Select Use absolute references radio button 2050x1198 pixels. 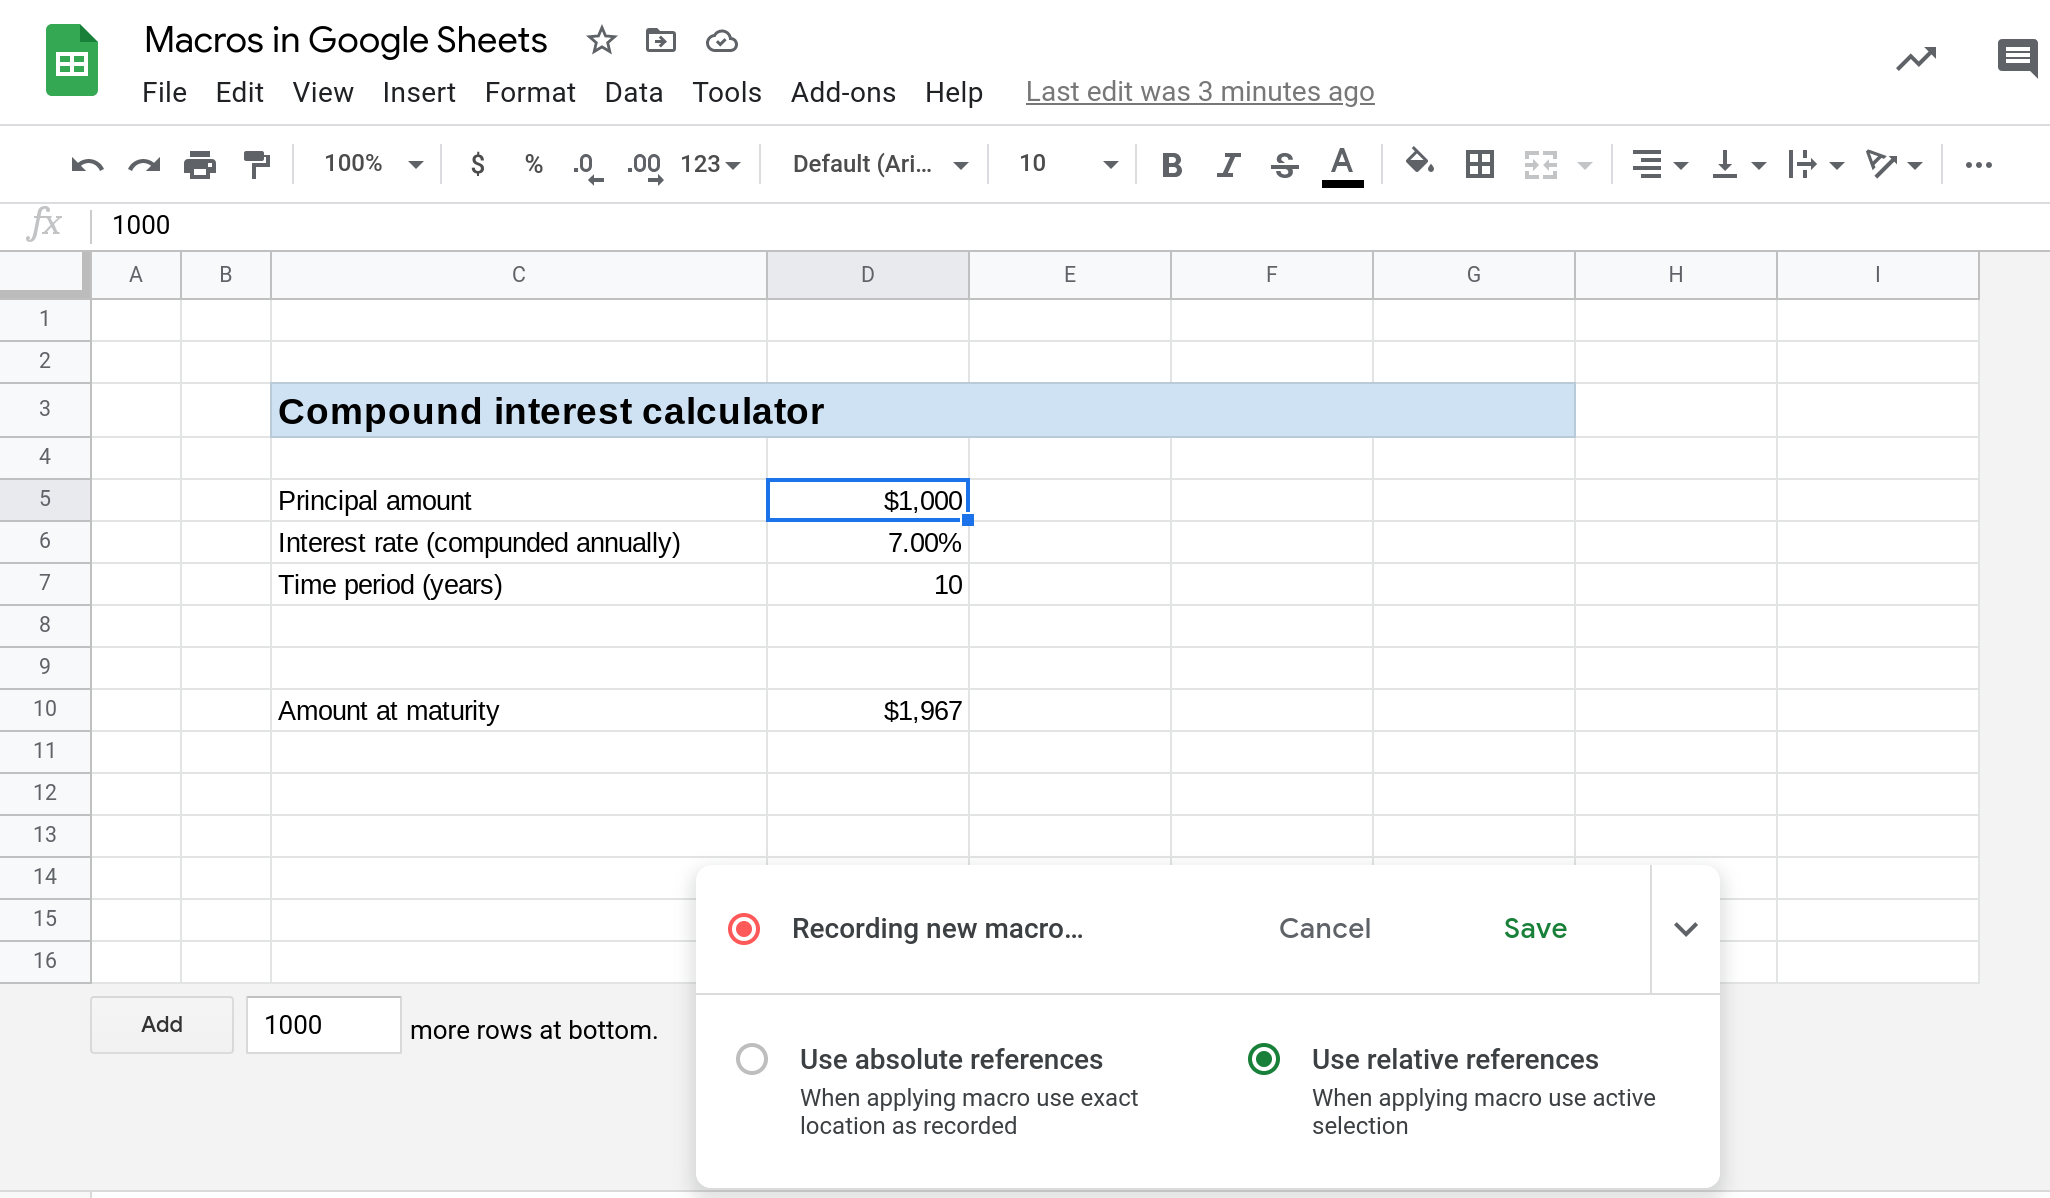pos(752,1059)
